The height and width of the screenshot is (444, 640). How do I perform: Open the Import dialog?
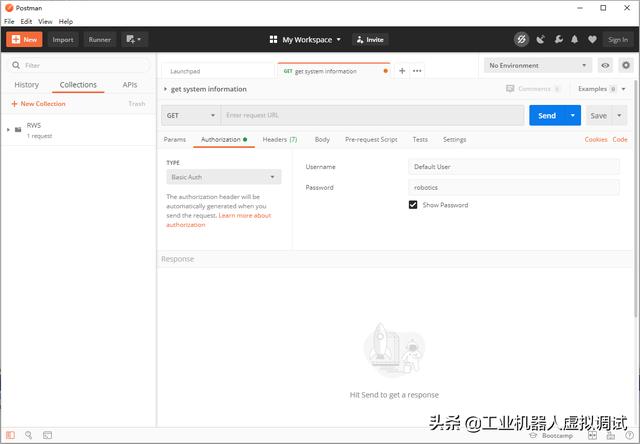tap(63, 40)
